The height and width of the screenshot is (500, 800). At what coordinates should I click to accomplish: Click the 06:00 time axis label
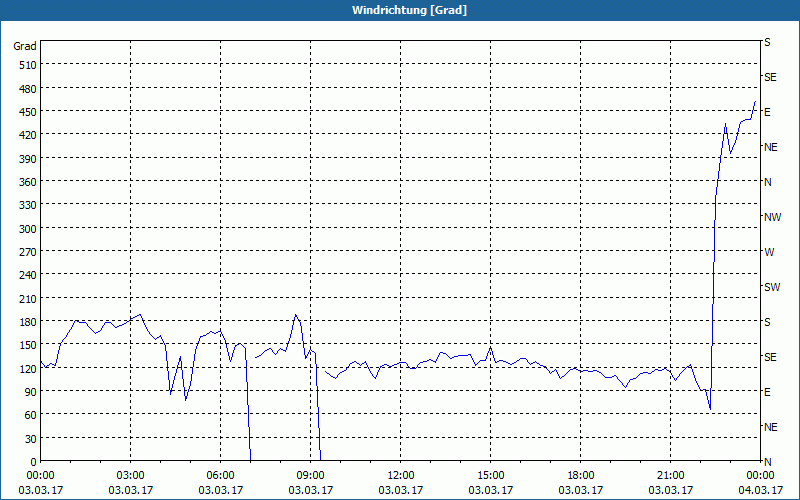click(220, 476)
